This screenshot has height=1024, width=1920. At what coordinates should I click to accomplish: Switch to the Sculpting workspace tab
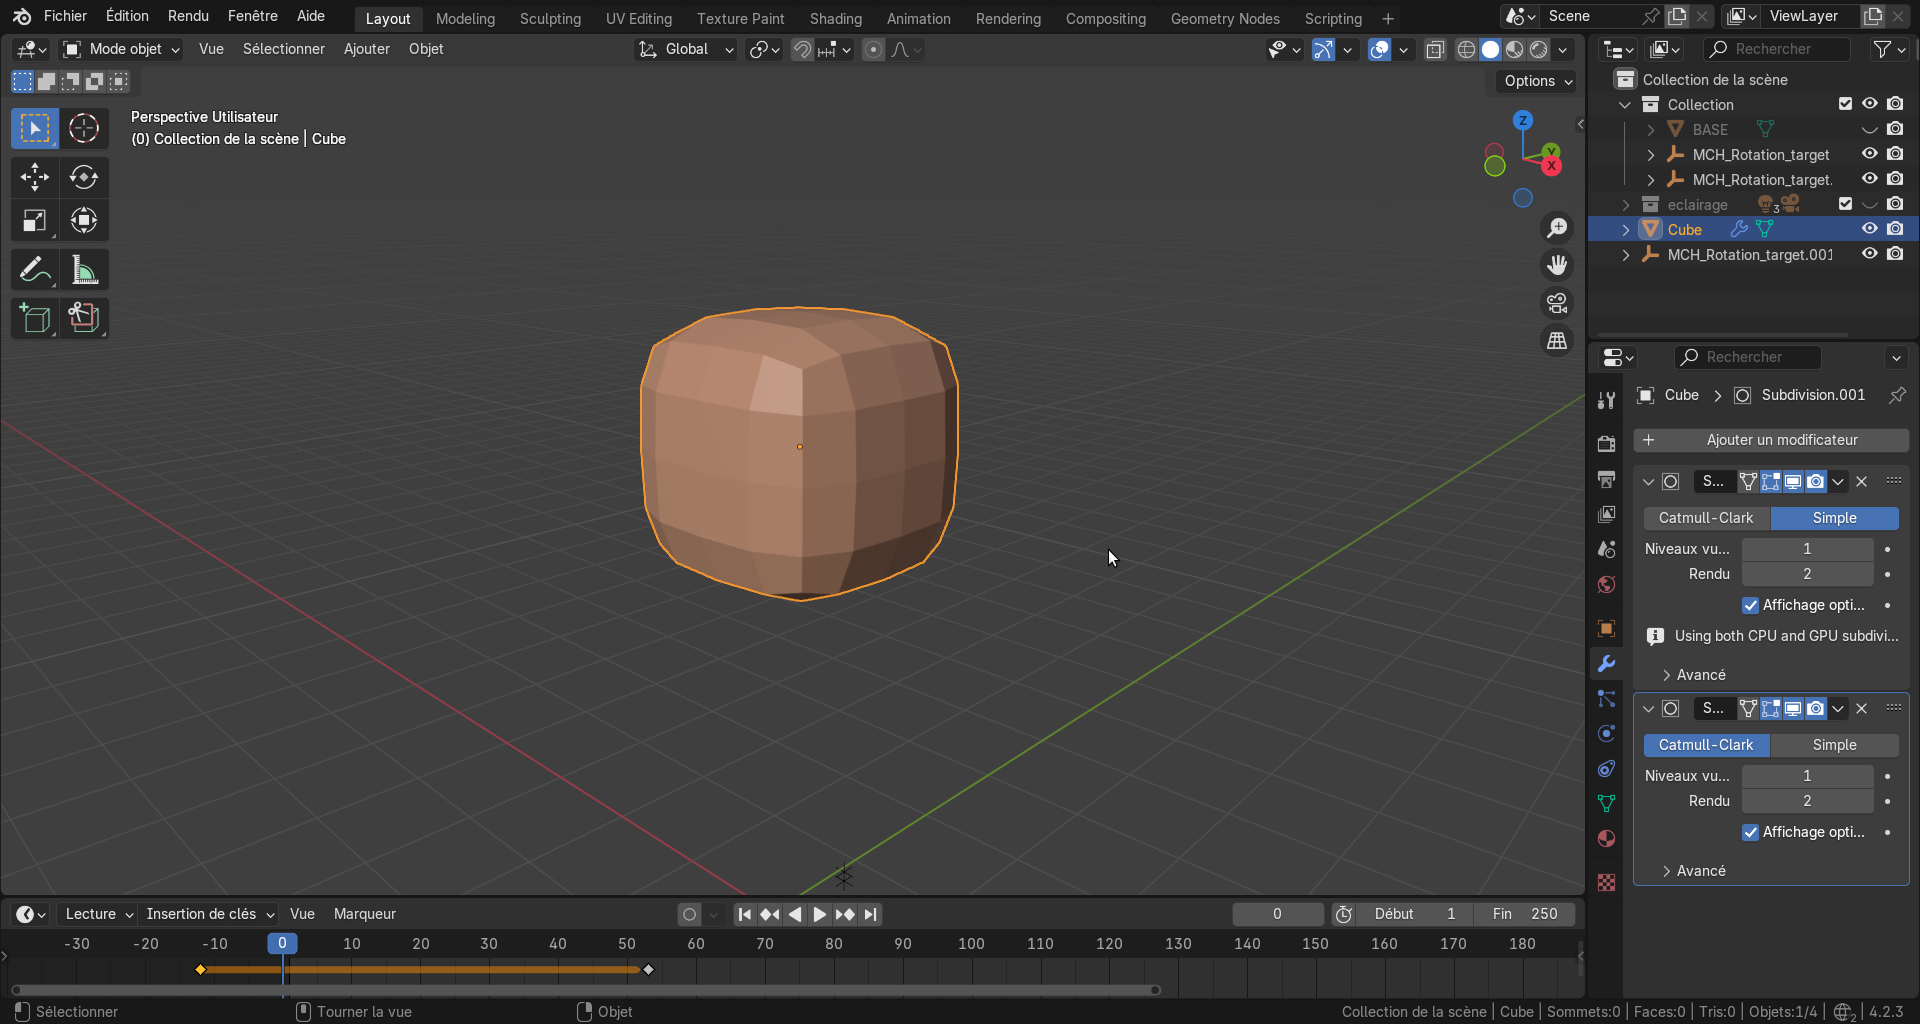tap(550, 18)
